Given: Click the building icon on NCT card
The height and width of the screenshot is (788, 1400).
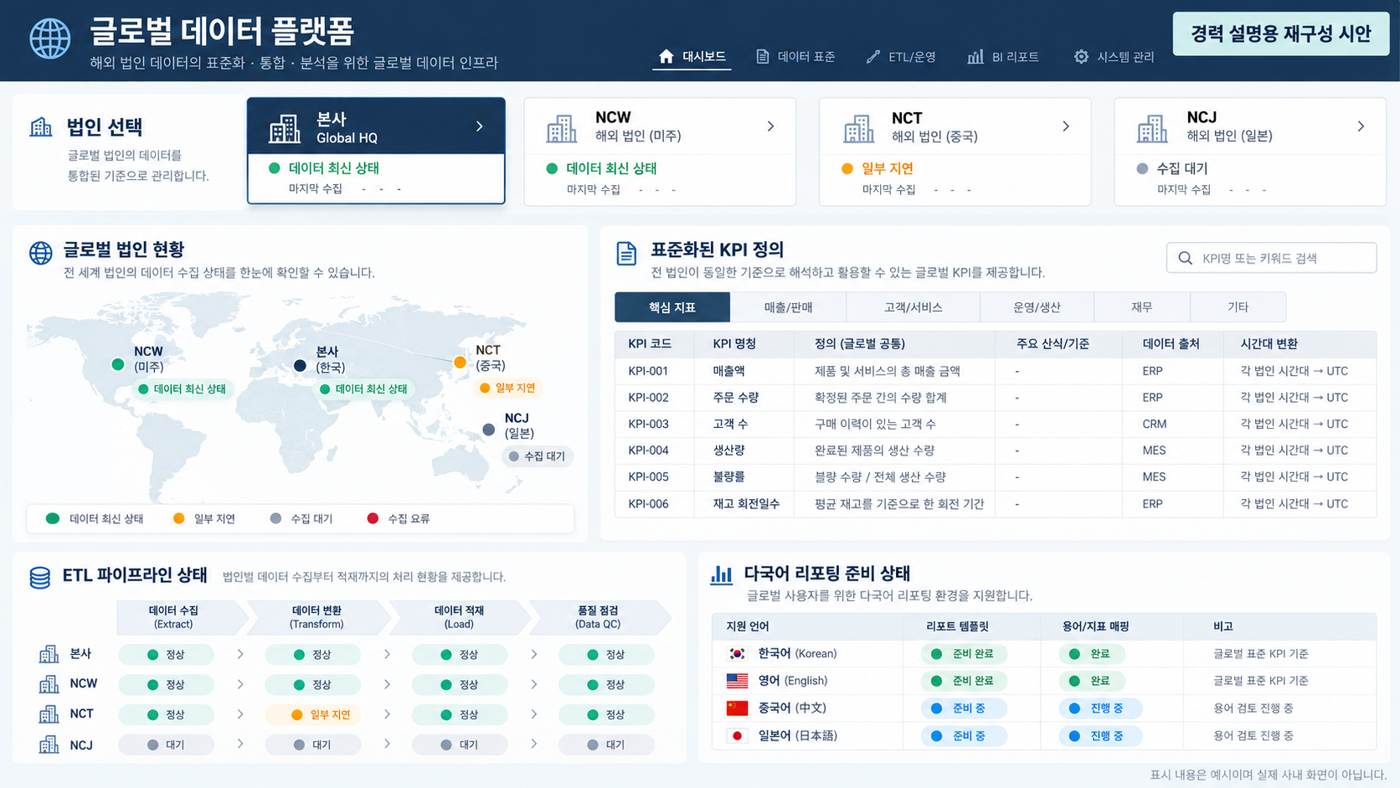Looking at the screenshot, I should (x=858, y=128).
